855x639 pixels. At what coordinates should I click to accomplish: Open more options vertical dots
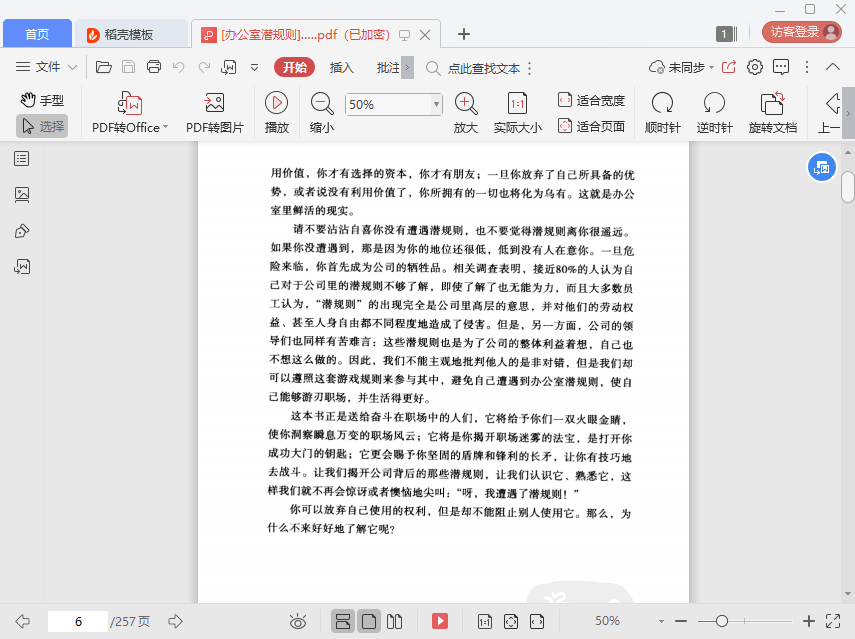(x=807, y=67)
